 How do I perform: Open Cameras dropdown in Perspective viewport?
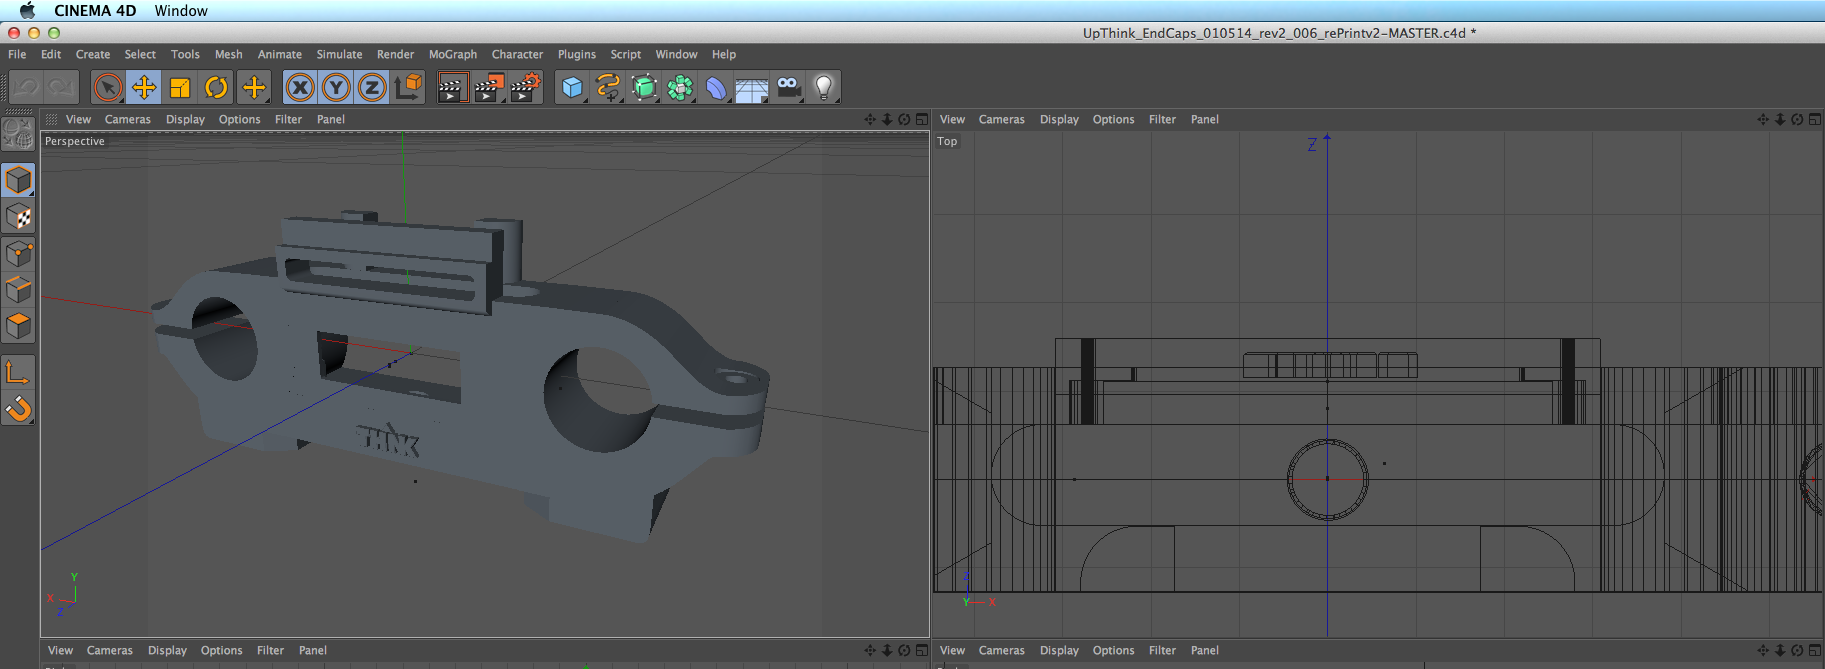(128, 119)
